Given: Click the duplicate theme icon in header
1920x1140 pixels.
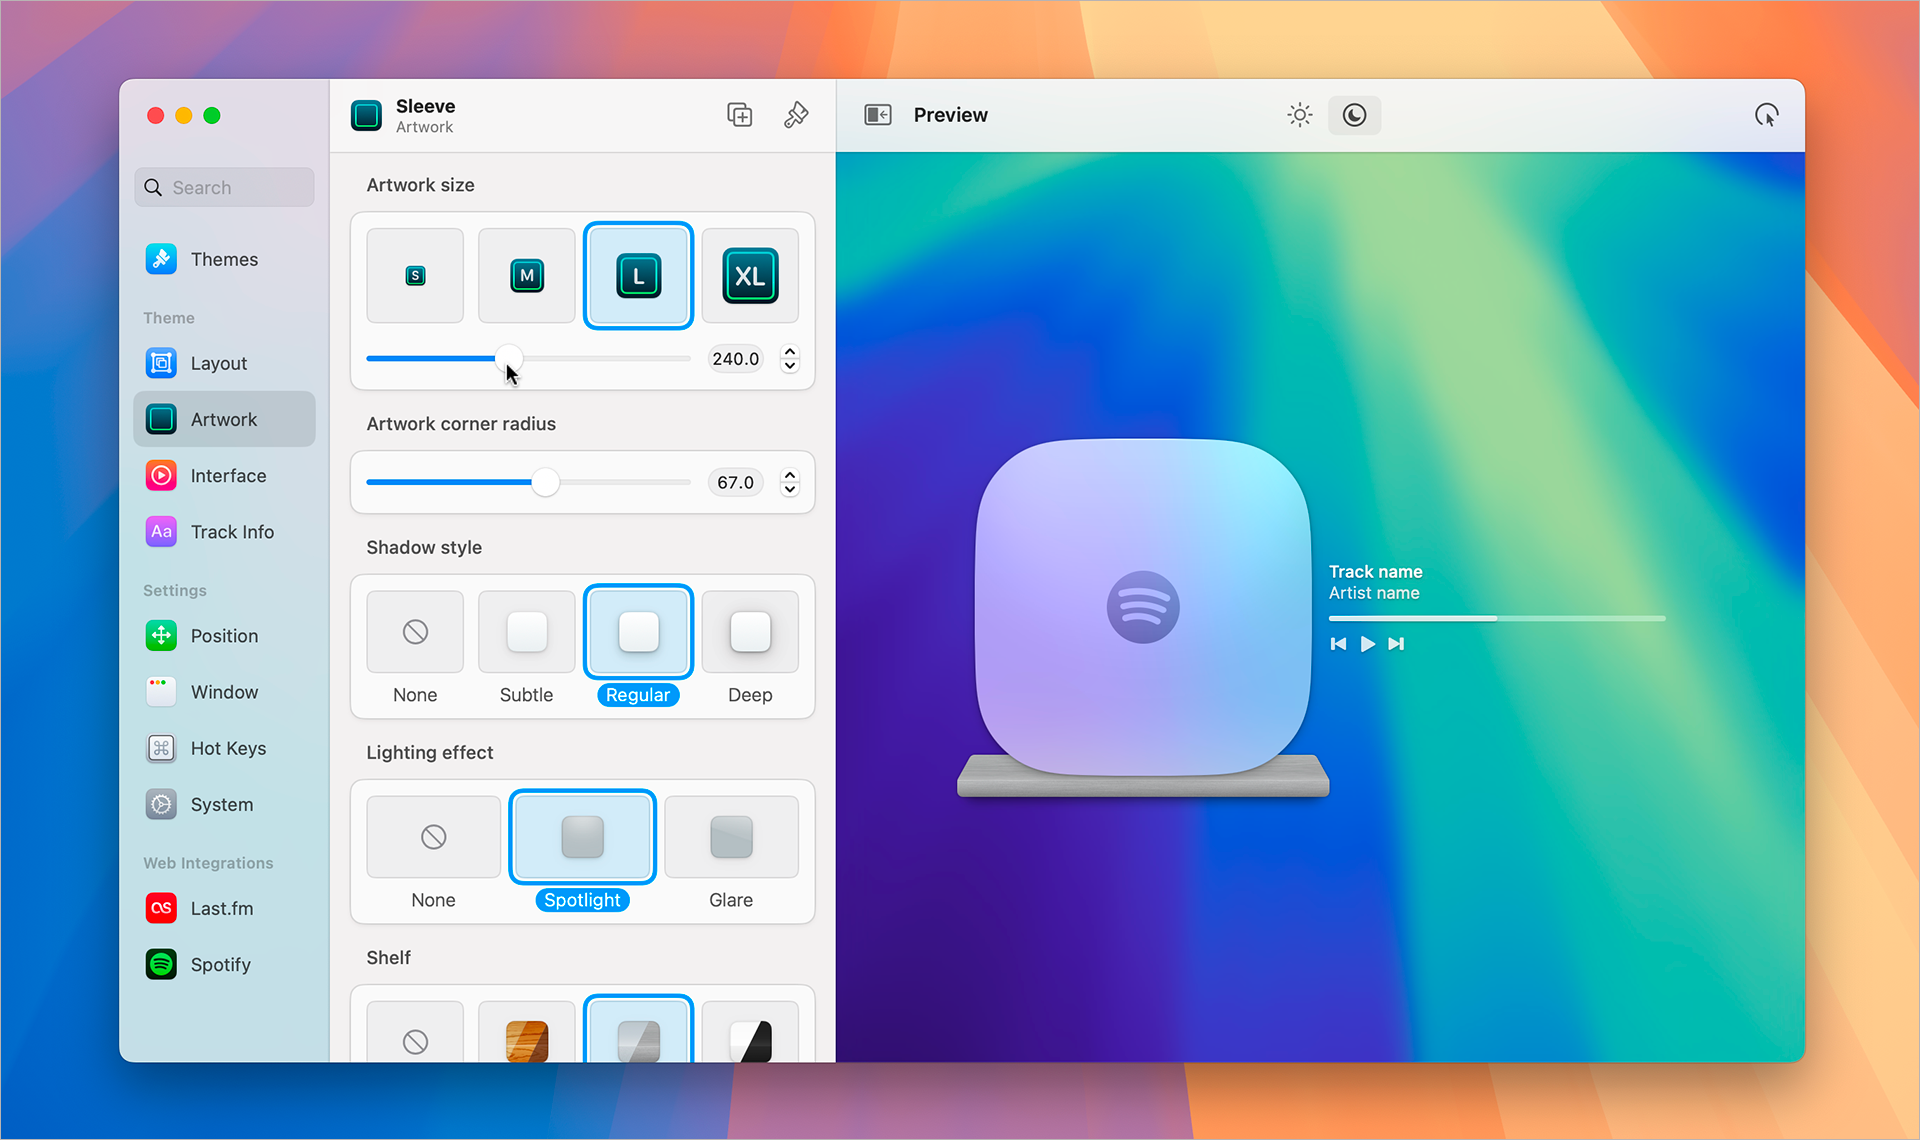Looking at the screenshot, I should [x=740, y=115].
